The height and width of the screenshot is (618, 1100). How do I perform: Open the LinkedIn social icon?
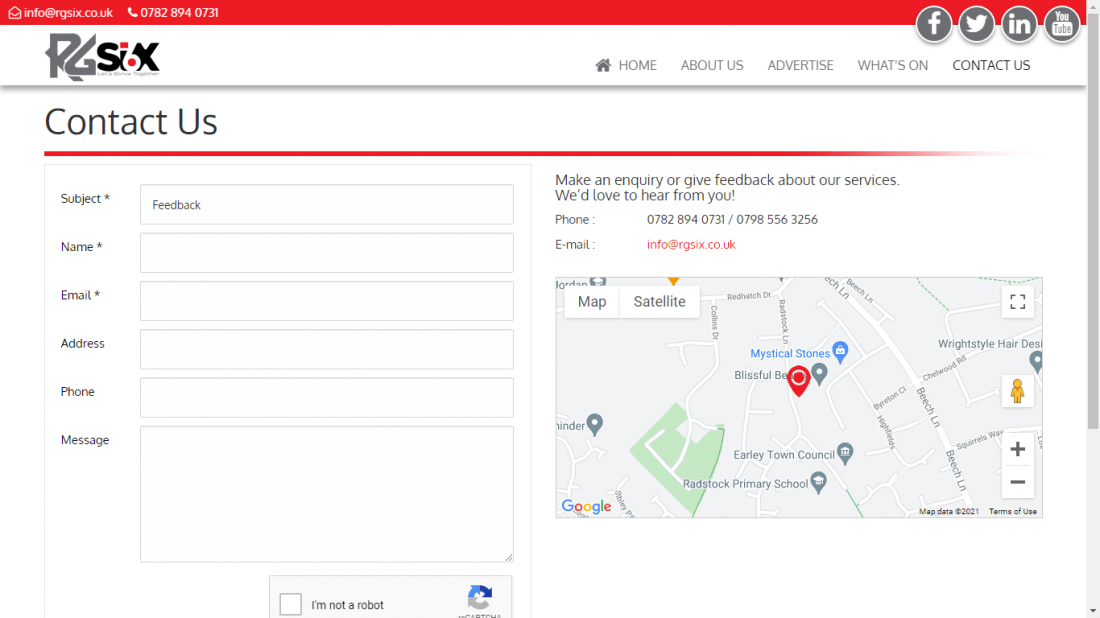1019,25
